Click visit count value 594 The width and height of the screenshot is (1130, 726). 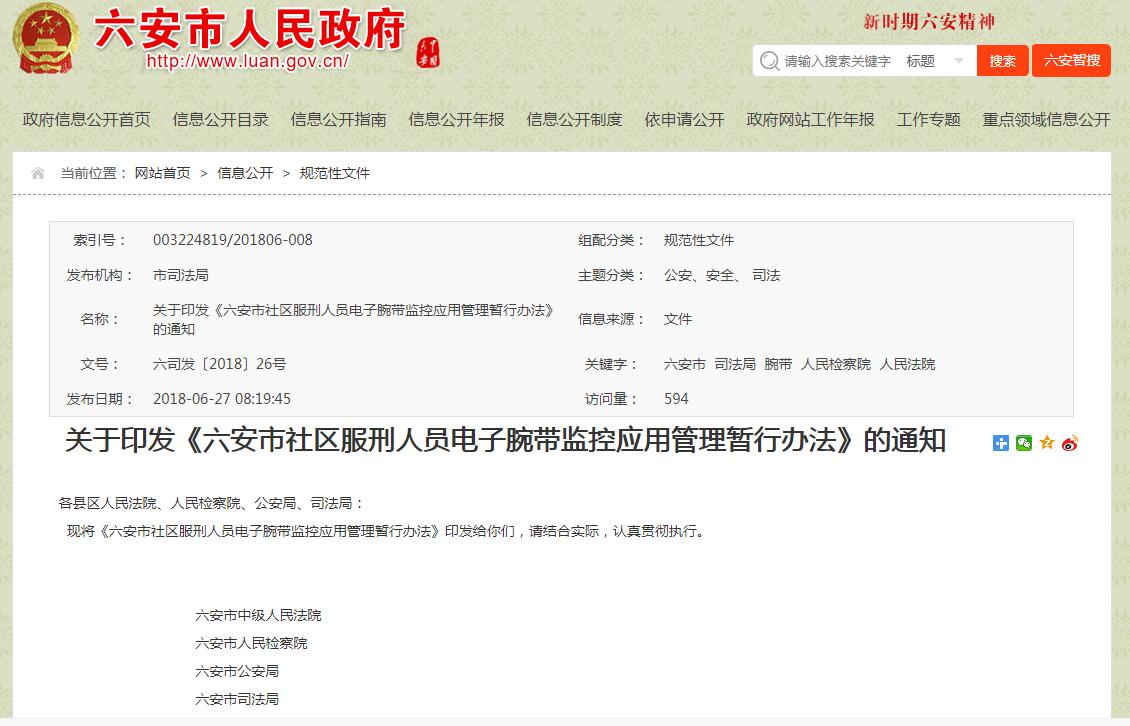tap(676, 399)
